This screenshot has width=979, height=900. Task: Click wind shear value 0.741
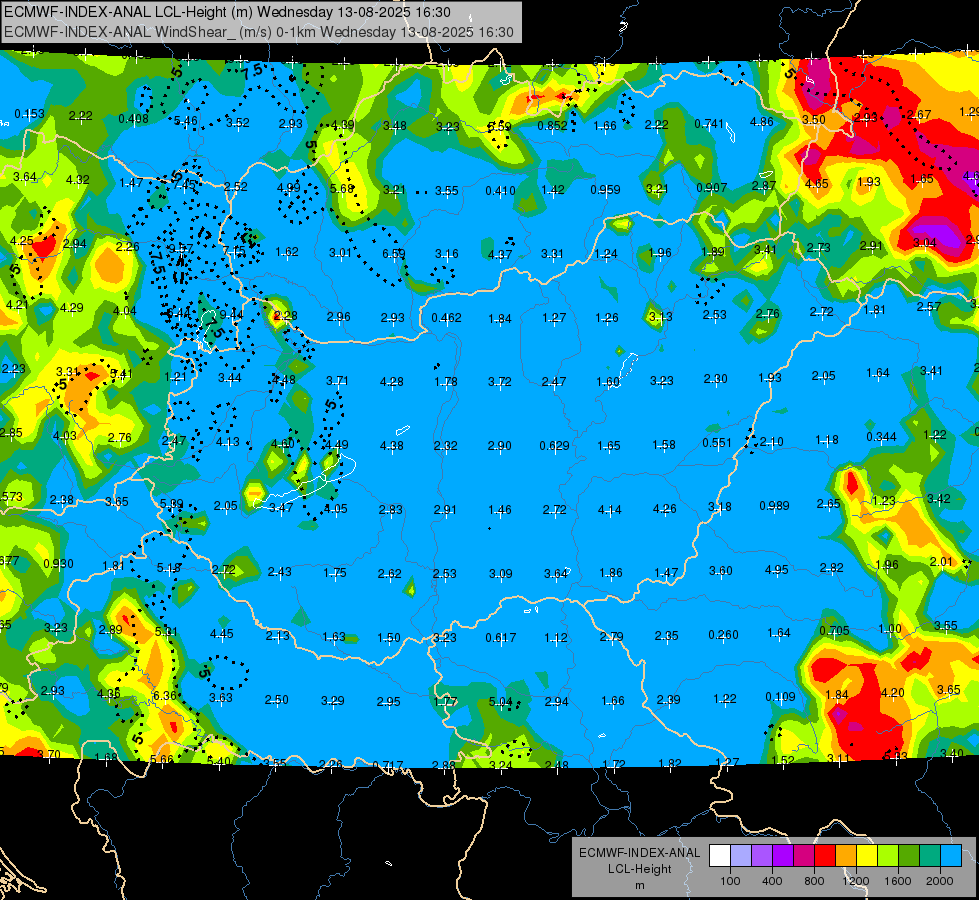pyautogui.click(x=709, y=124)
